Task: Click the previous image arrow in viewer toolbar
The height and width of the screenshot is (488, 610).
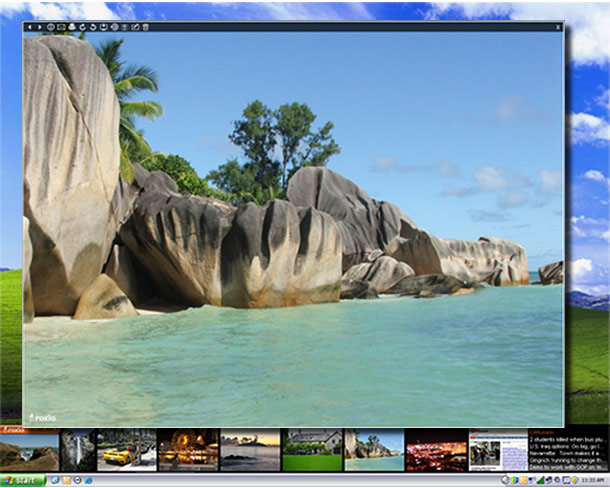Action: (x=30, y=27)
